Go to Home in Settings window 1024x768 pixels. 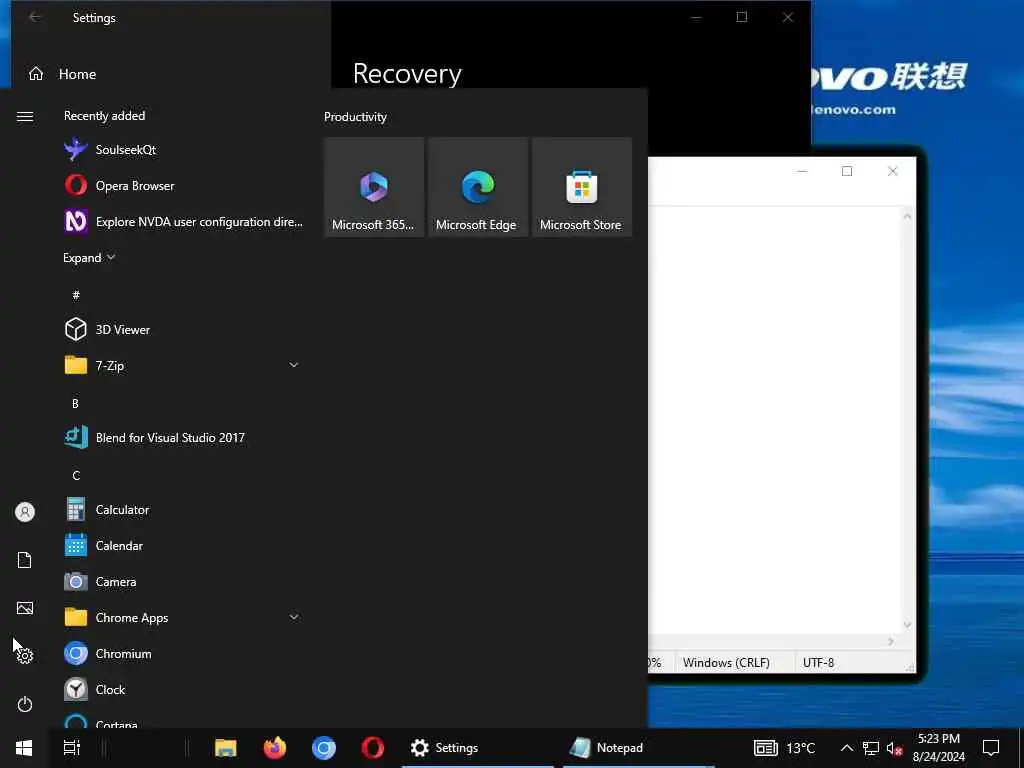(63, 74)
